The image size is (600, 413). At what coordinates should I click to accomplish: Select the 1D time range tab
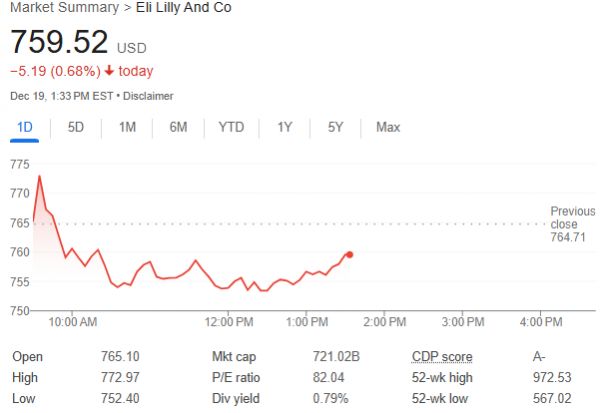(x=24, y=127)
